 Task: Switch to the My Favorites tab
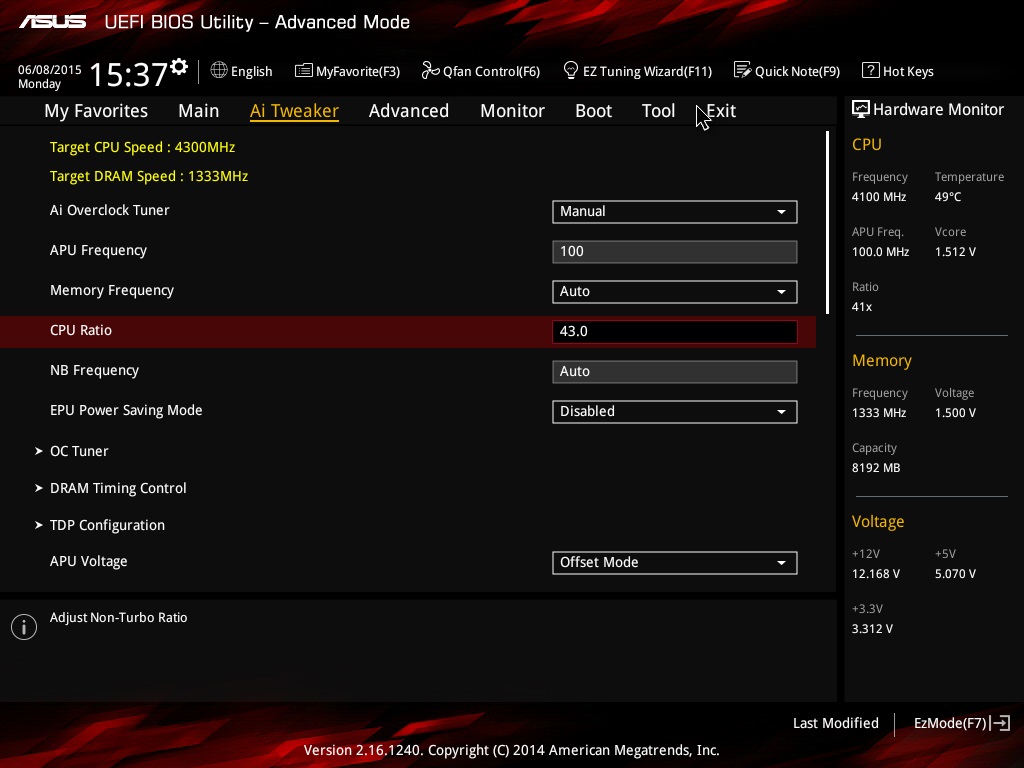pos(96,111)
